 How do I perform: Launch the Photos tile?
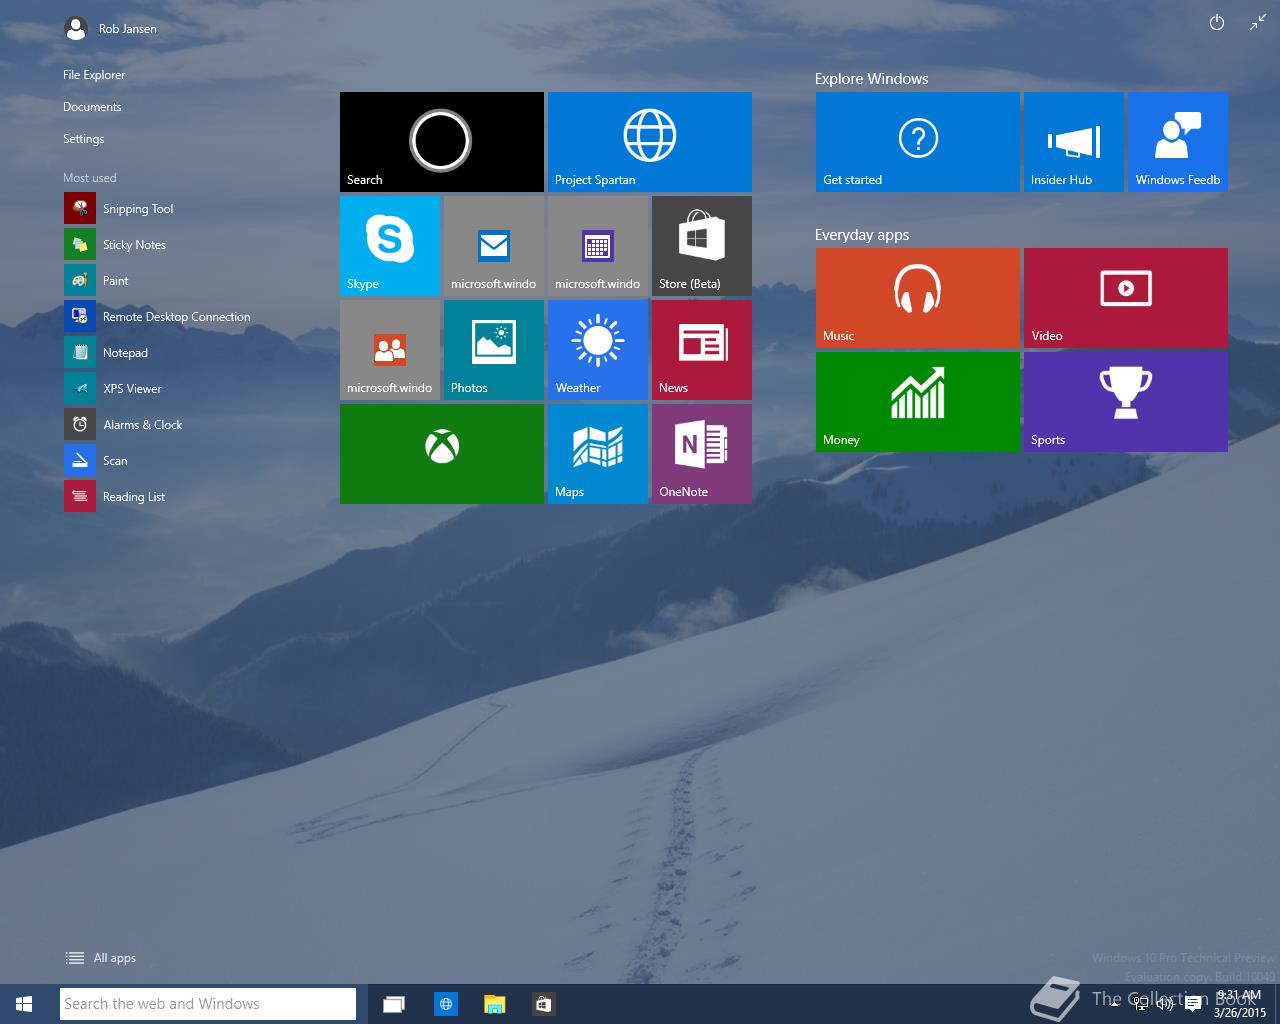[494, 350]
